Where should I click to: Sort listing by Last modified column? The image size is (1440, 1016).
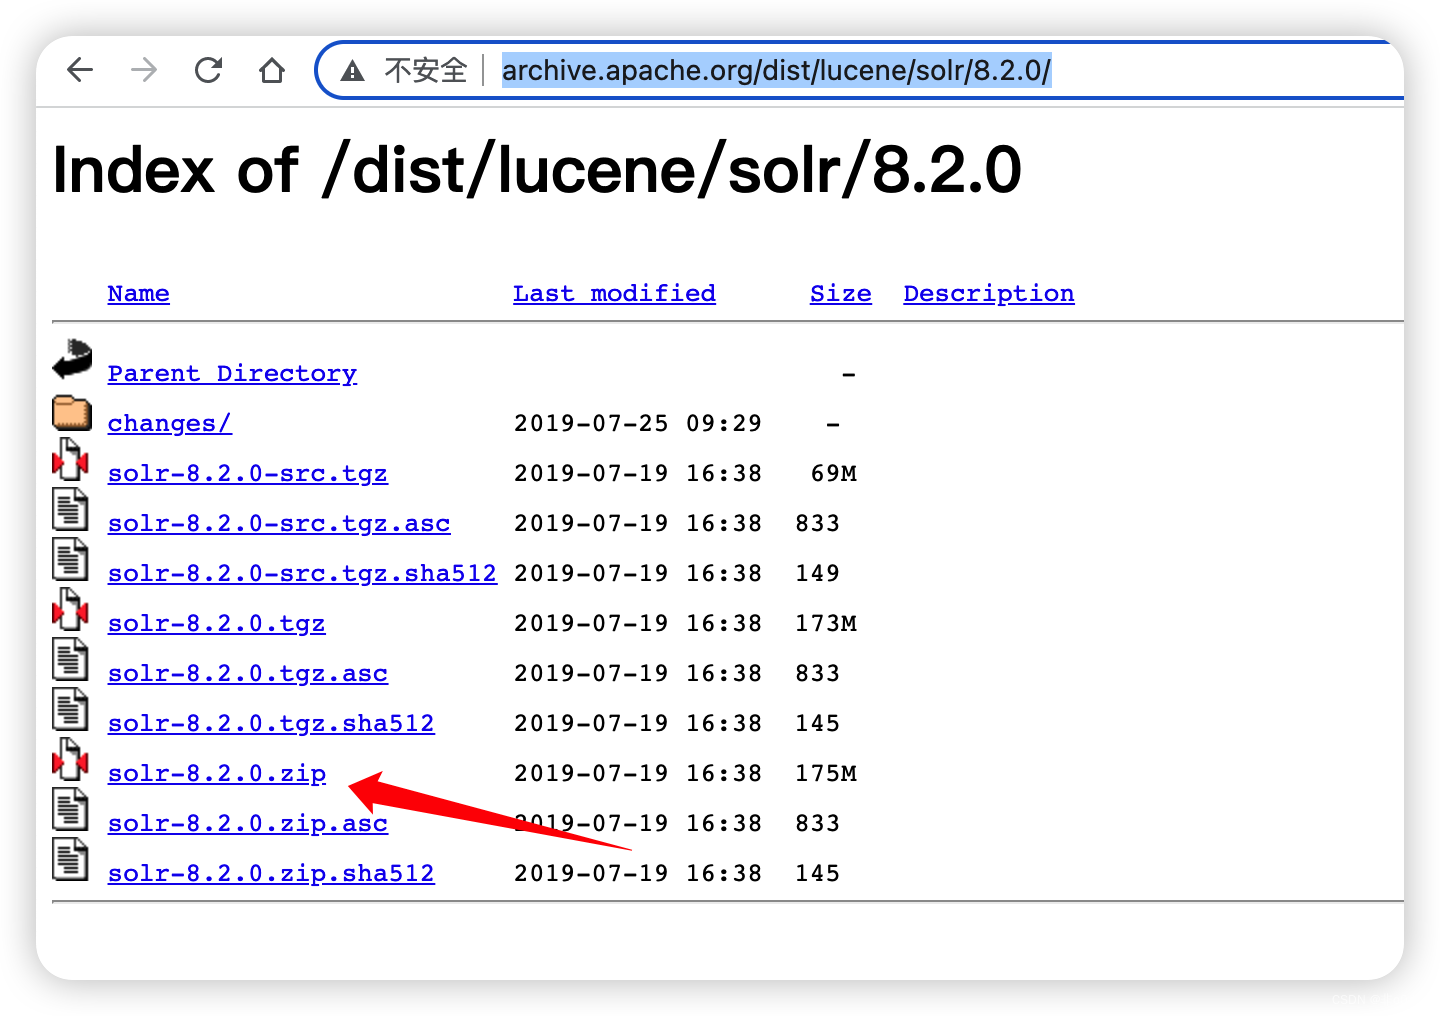coord(615,294)
